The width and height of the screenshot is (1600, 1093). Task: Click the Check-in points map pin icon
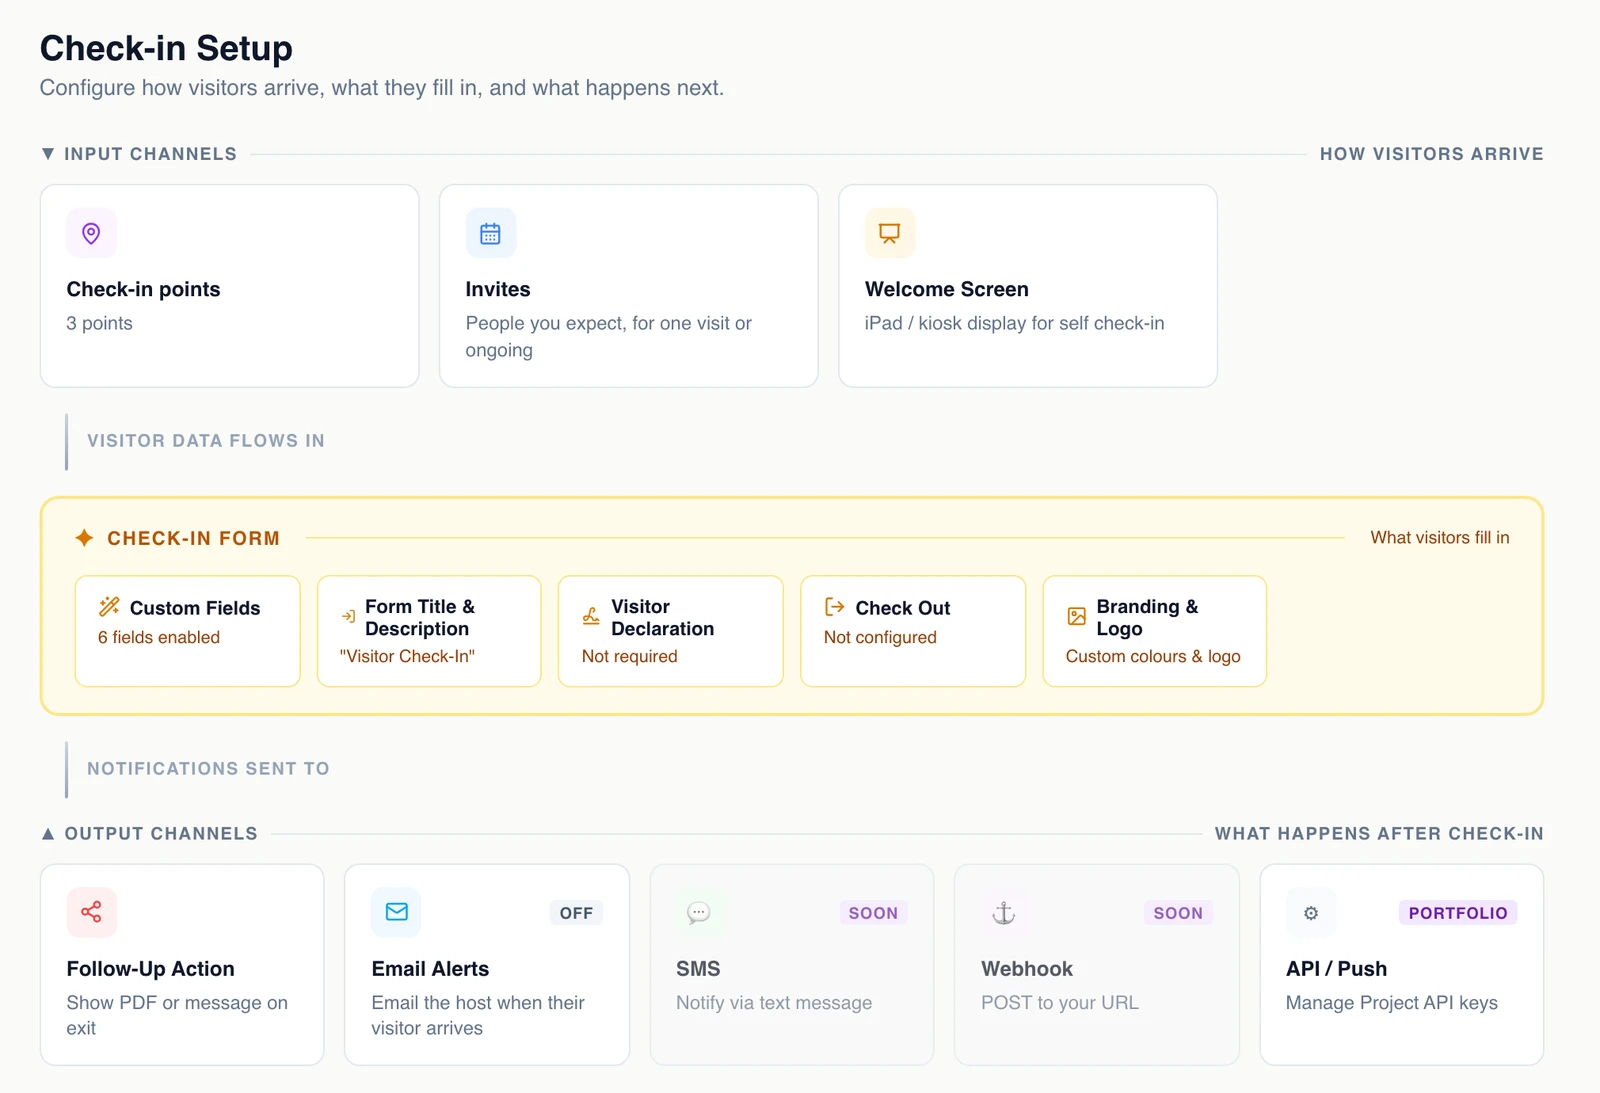pos(91,233)
